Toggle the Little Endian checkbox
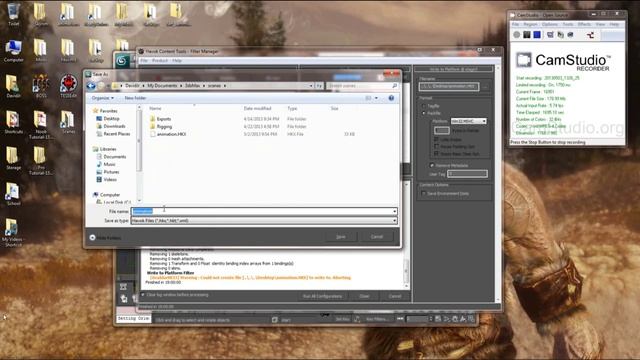Viewport: 640px width, 360px height. (x=436, y=139)
